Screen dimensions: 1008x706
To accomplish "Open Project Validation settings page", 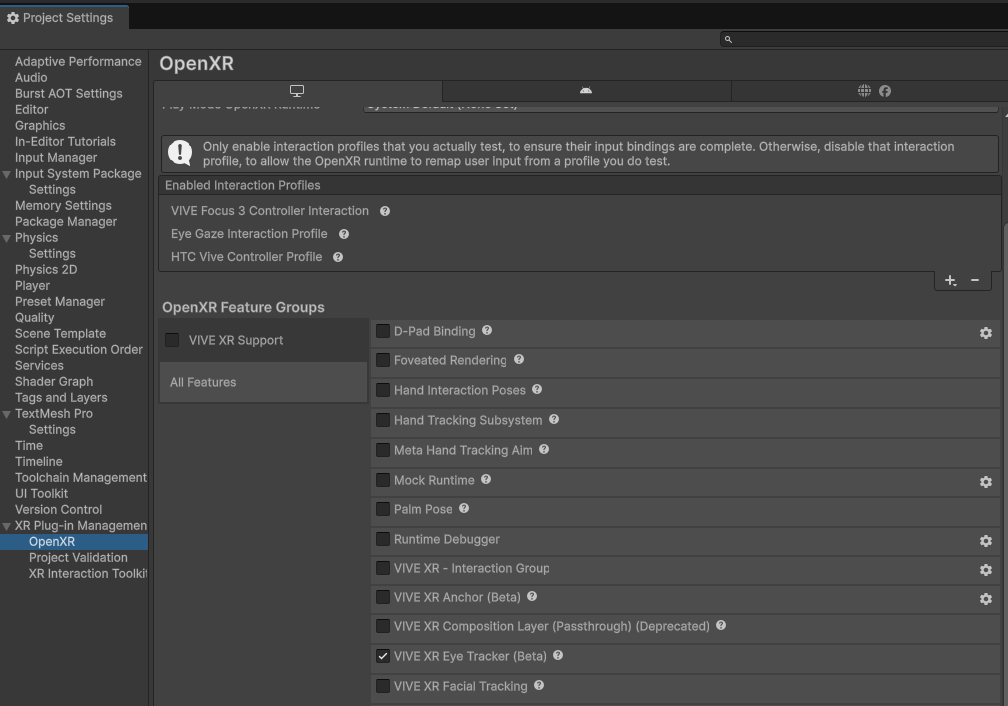I will pyautogui.click(x=78, y=558).
